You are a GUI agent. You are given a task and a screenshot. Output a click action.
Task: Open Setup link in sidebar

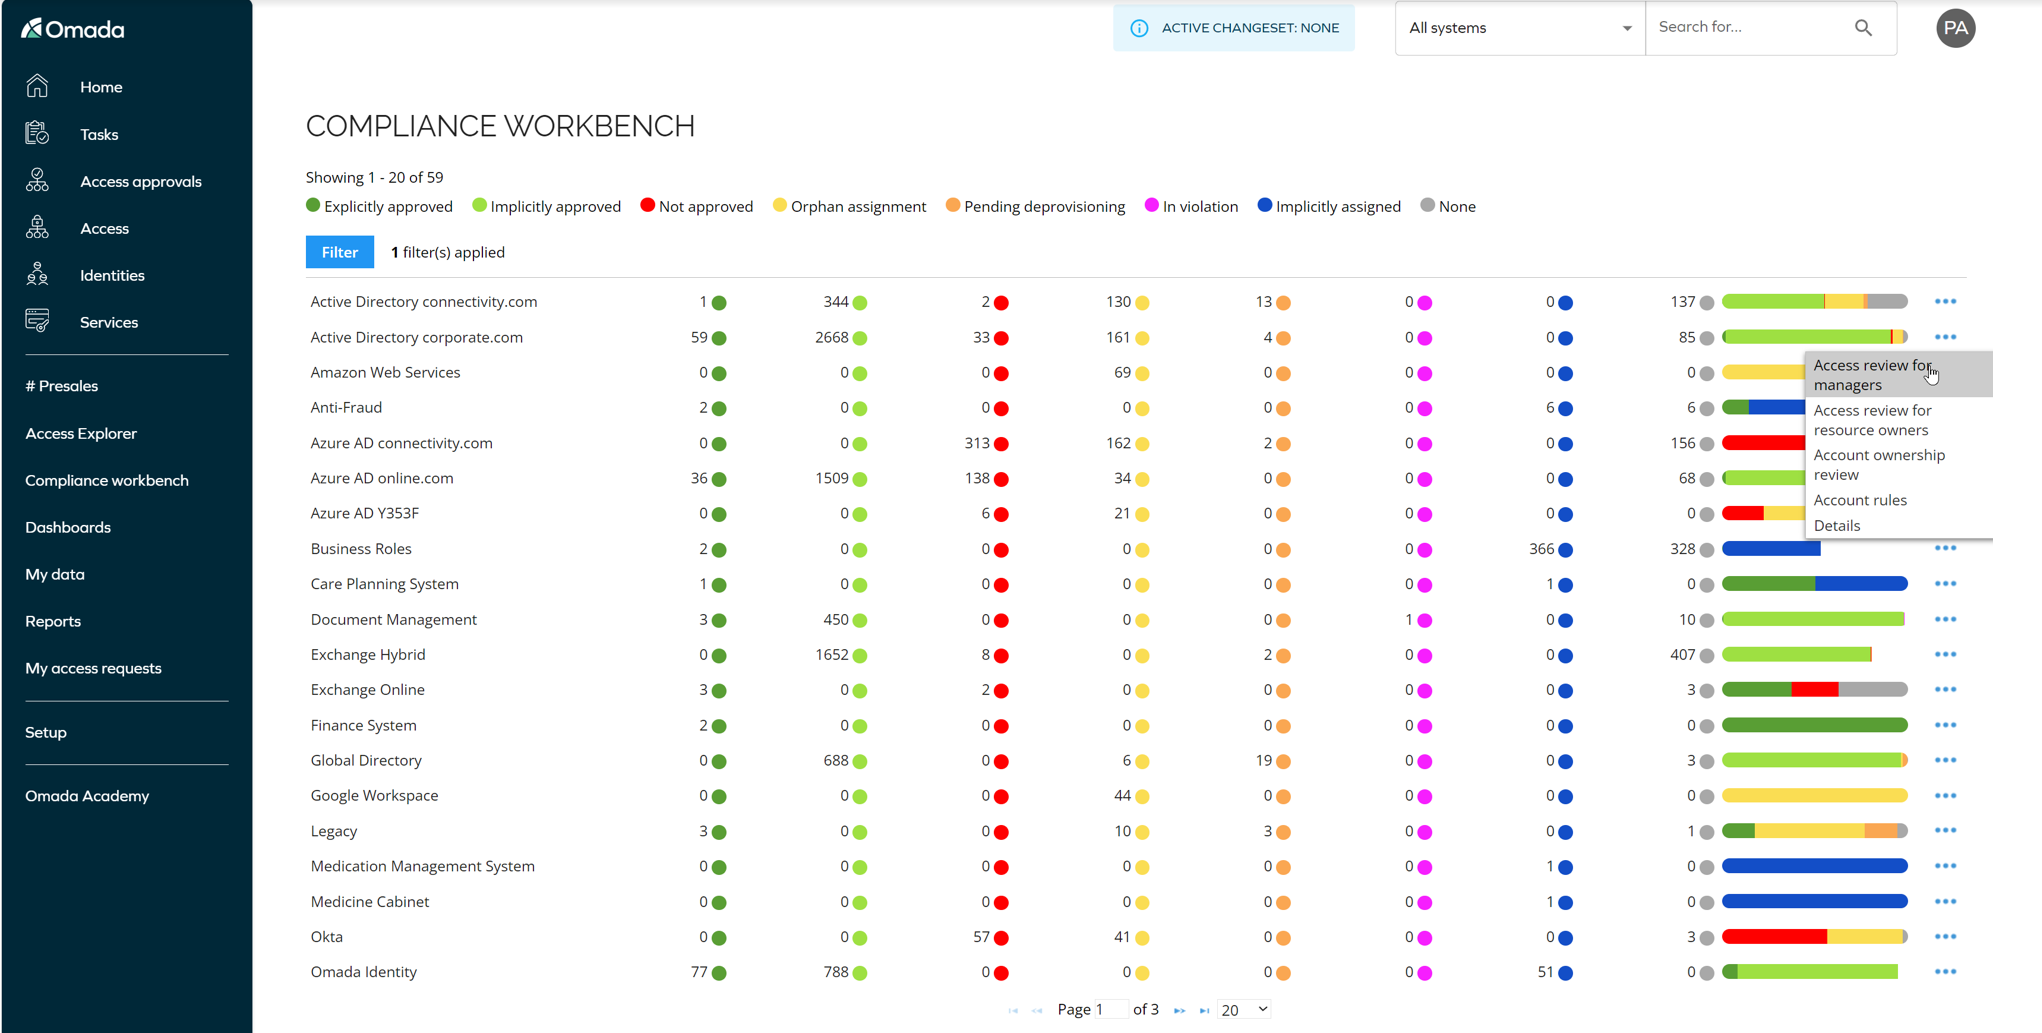point(46,732)
